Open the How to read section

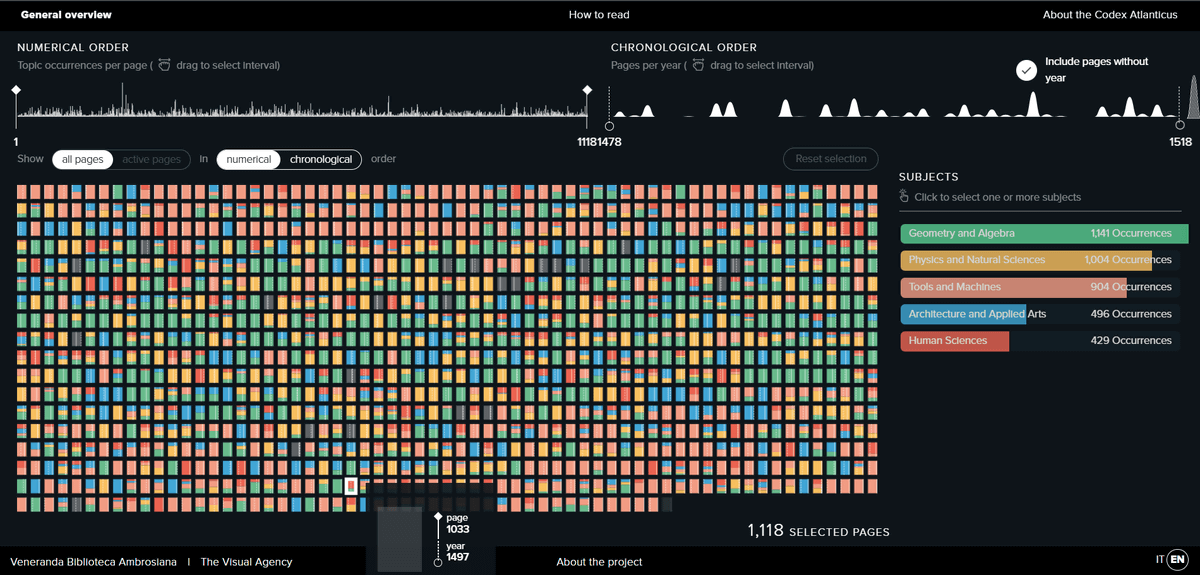(599, 15)
